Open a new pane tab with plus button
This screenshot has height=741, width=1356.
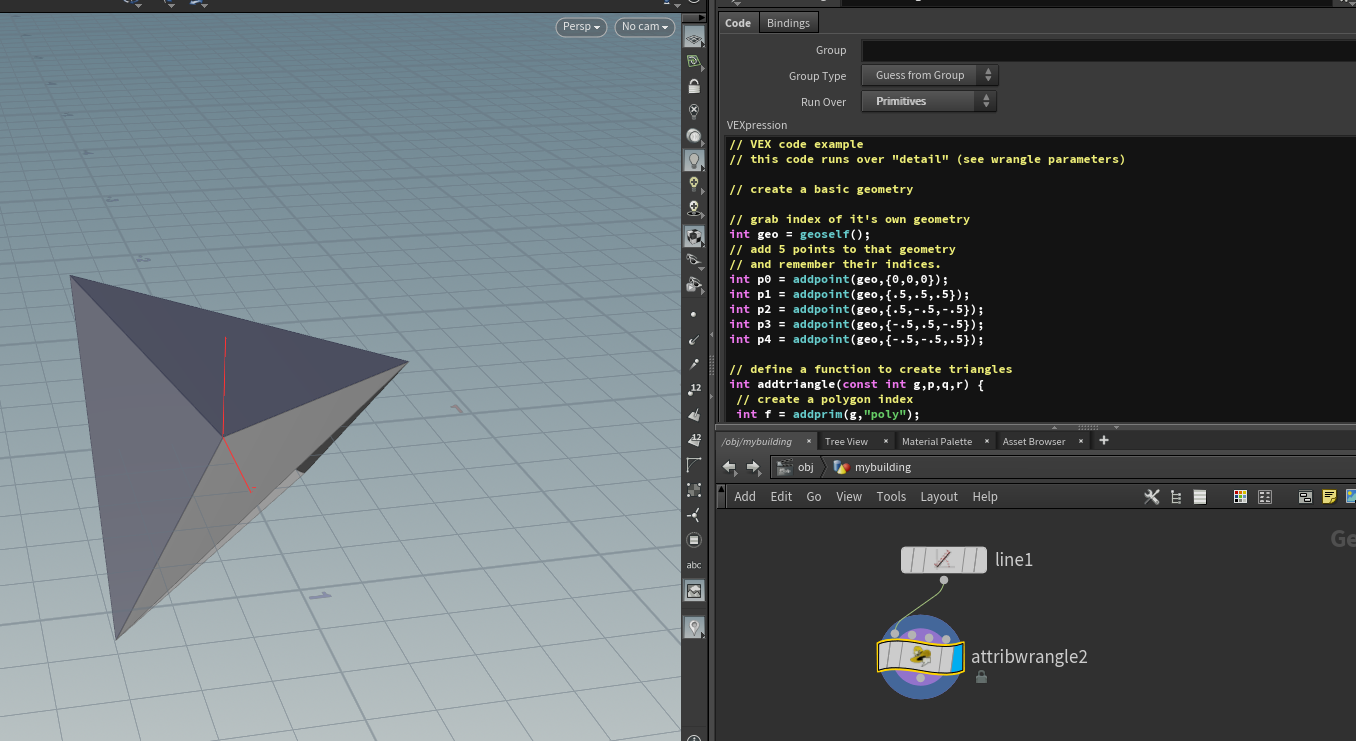pyautogui.click(x=1103, y=440)
